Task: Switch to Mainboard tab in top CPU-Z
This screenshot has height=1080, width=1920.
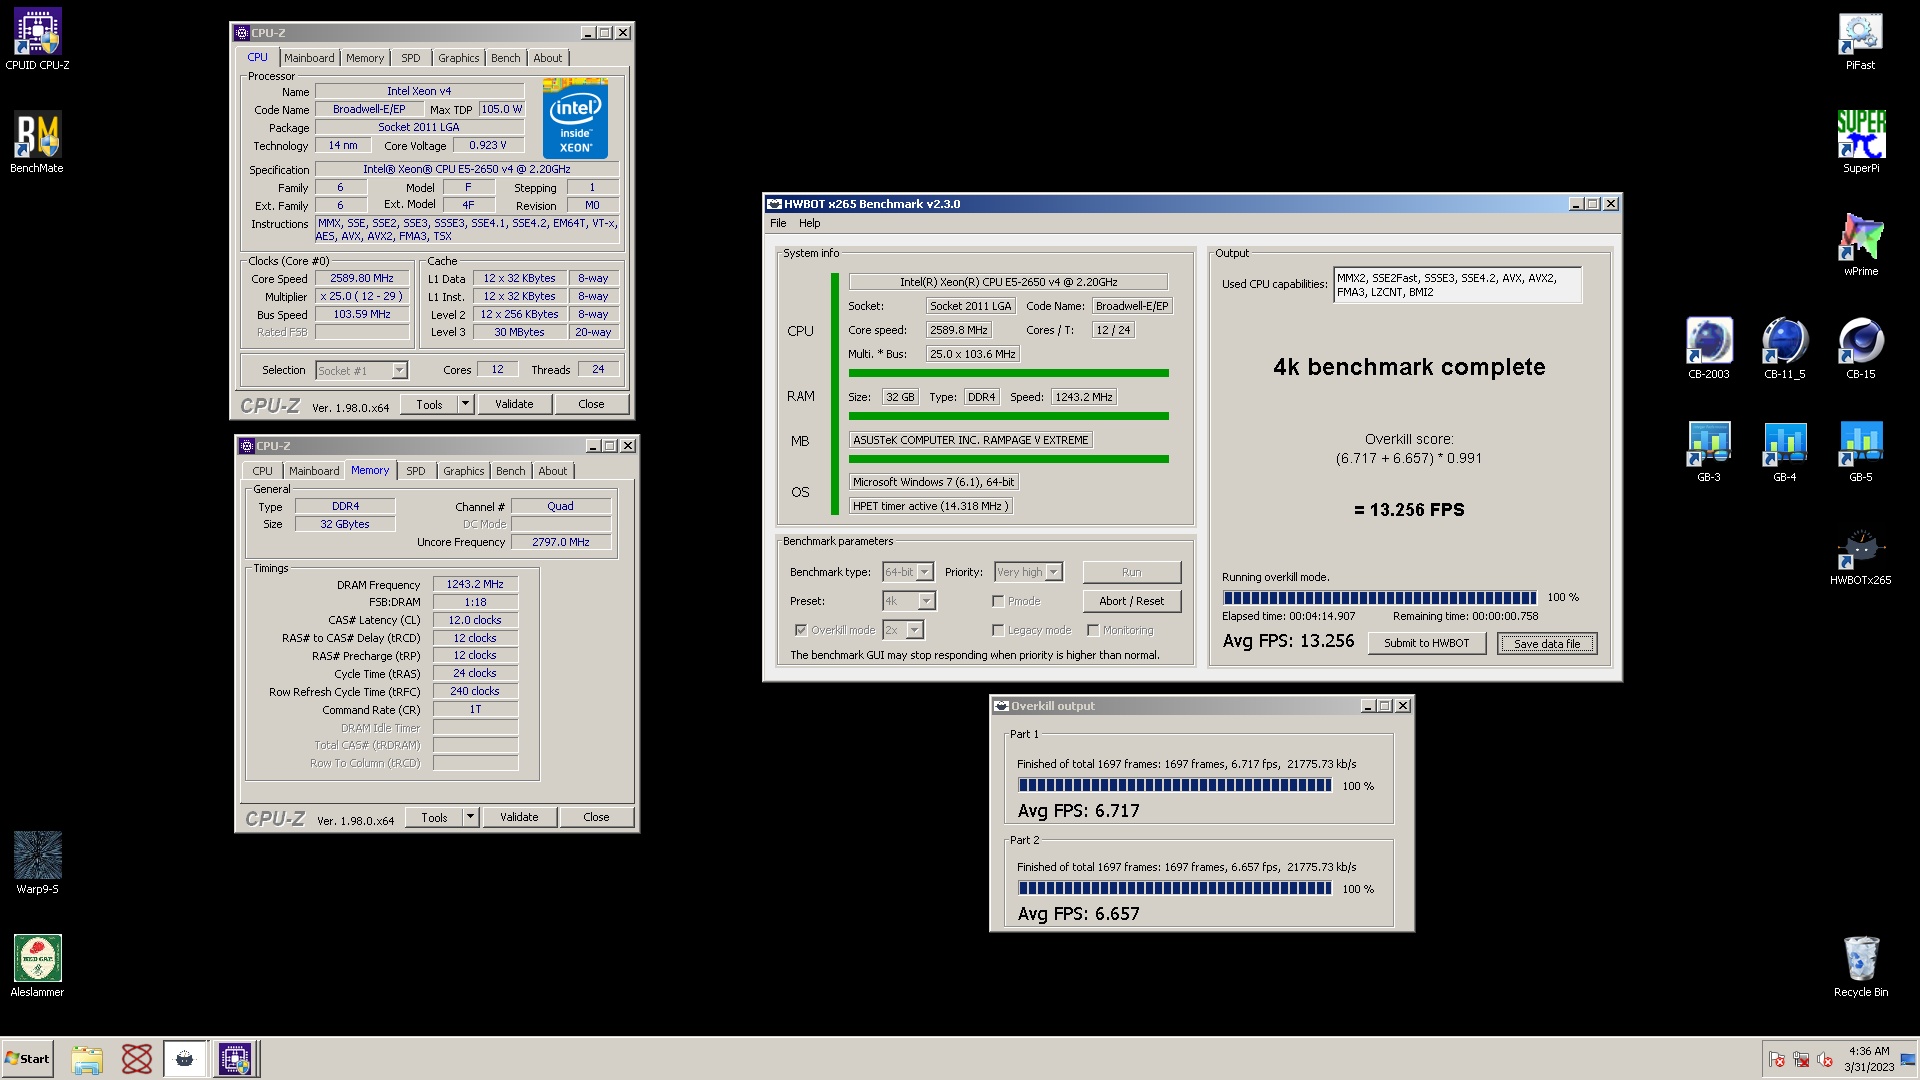Action: pyautogui.click(x=309, y=58)
